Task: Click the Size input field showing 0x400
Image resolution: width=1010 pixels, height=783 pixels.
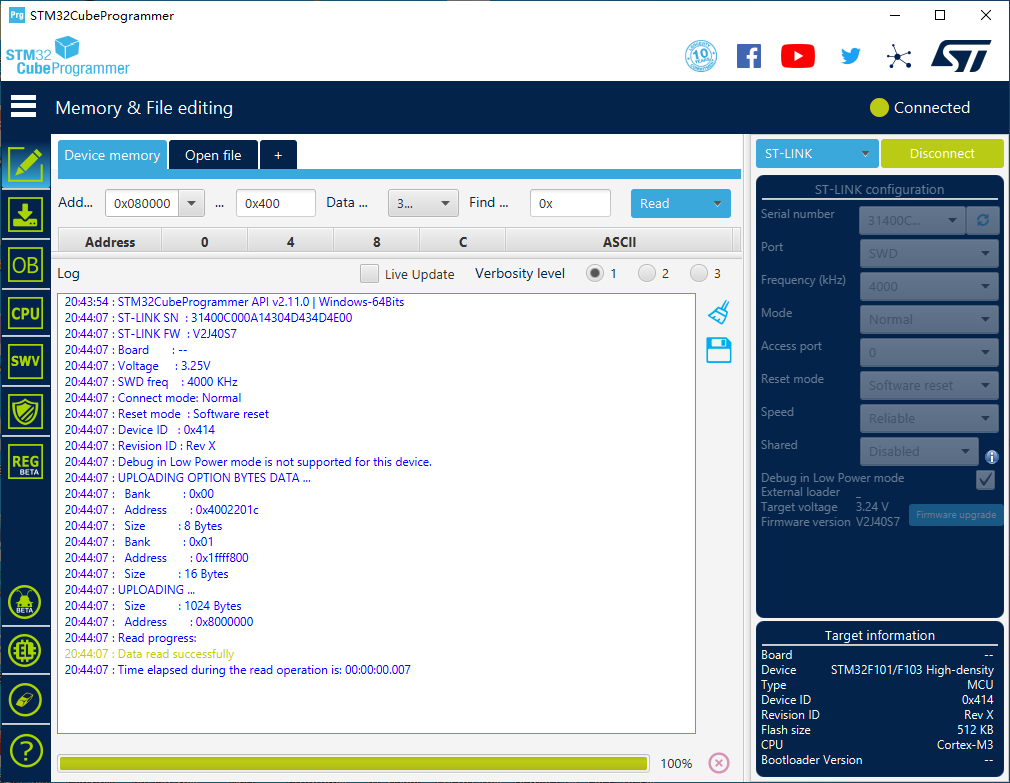Action: pos(275,203)
